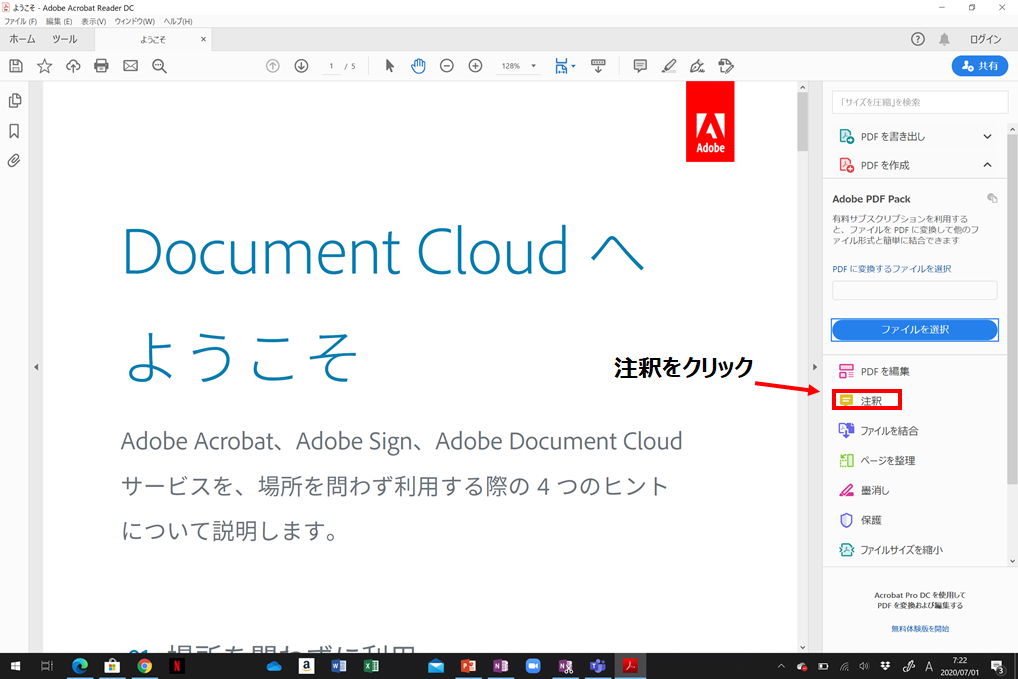Activate the hand pan tool
1018x679 pixels.
pos(418,66)
